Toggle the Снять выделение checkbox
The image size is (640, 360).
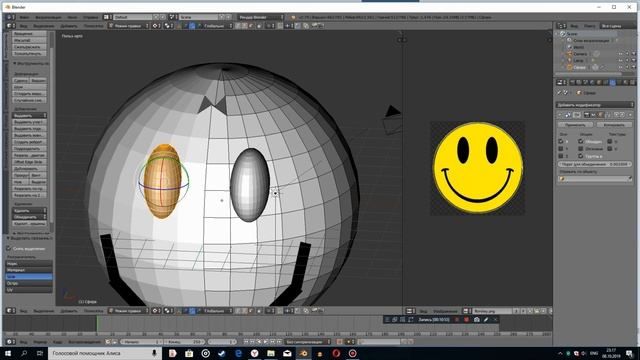[8, 248]
